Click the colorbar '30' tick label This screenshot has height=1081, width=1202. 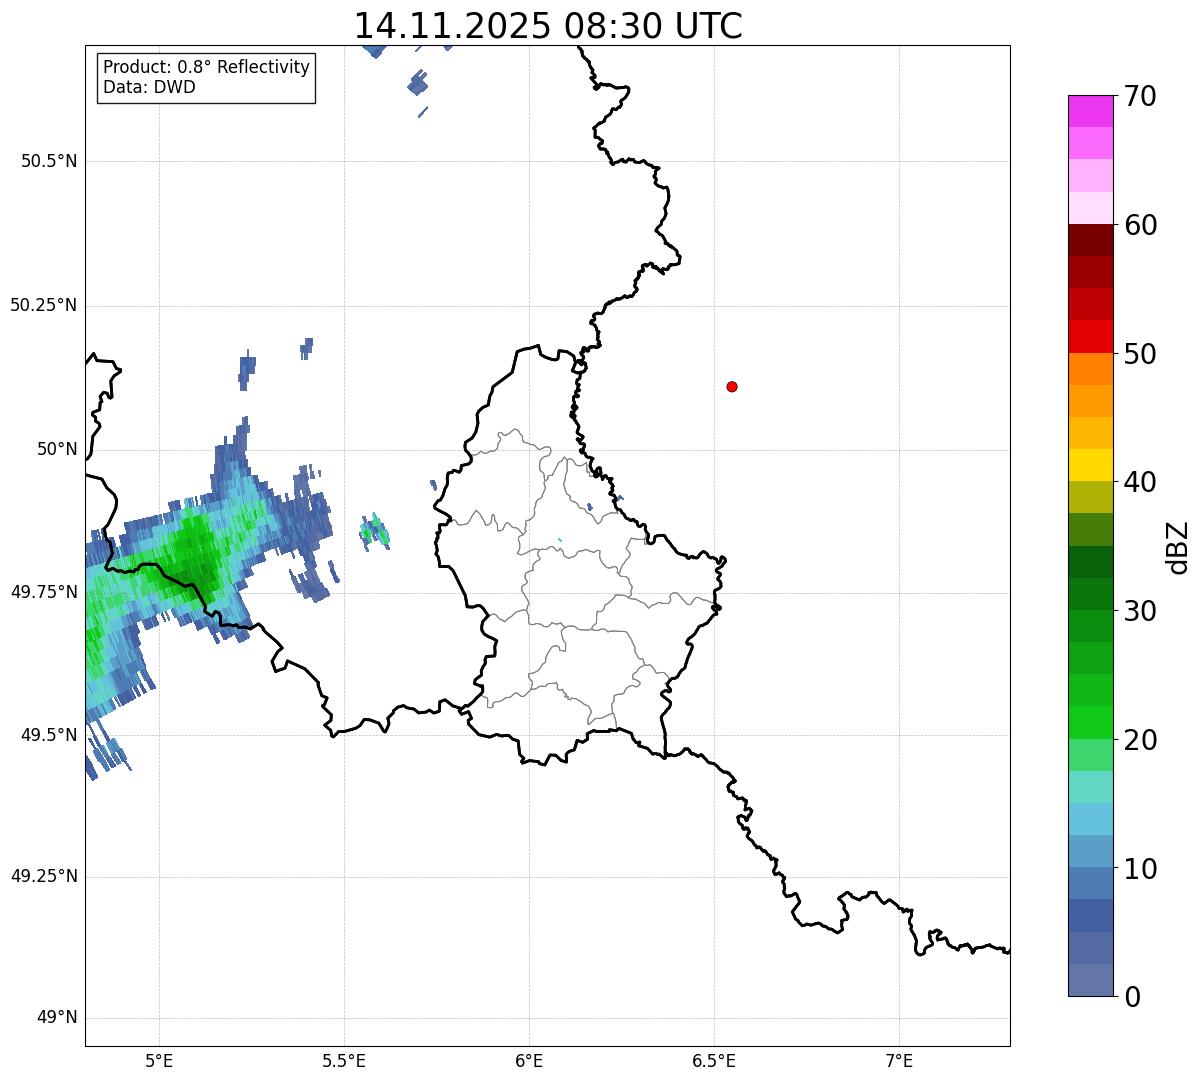(1140, 611)
